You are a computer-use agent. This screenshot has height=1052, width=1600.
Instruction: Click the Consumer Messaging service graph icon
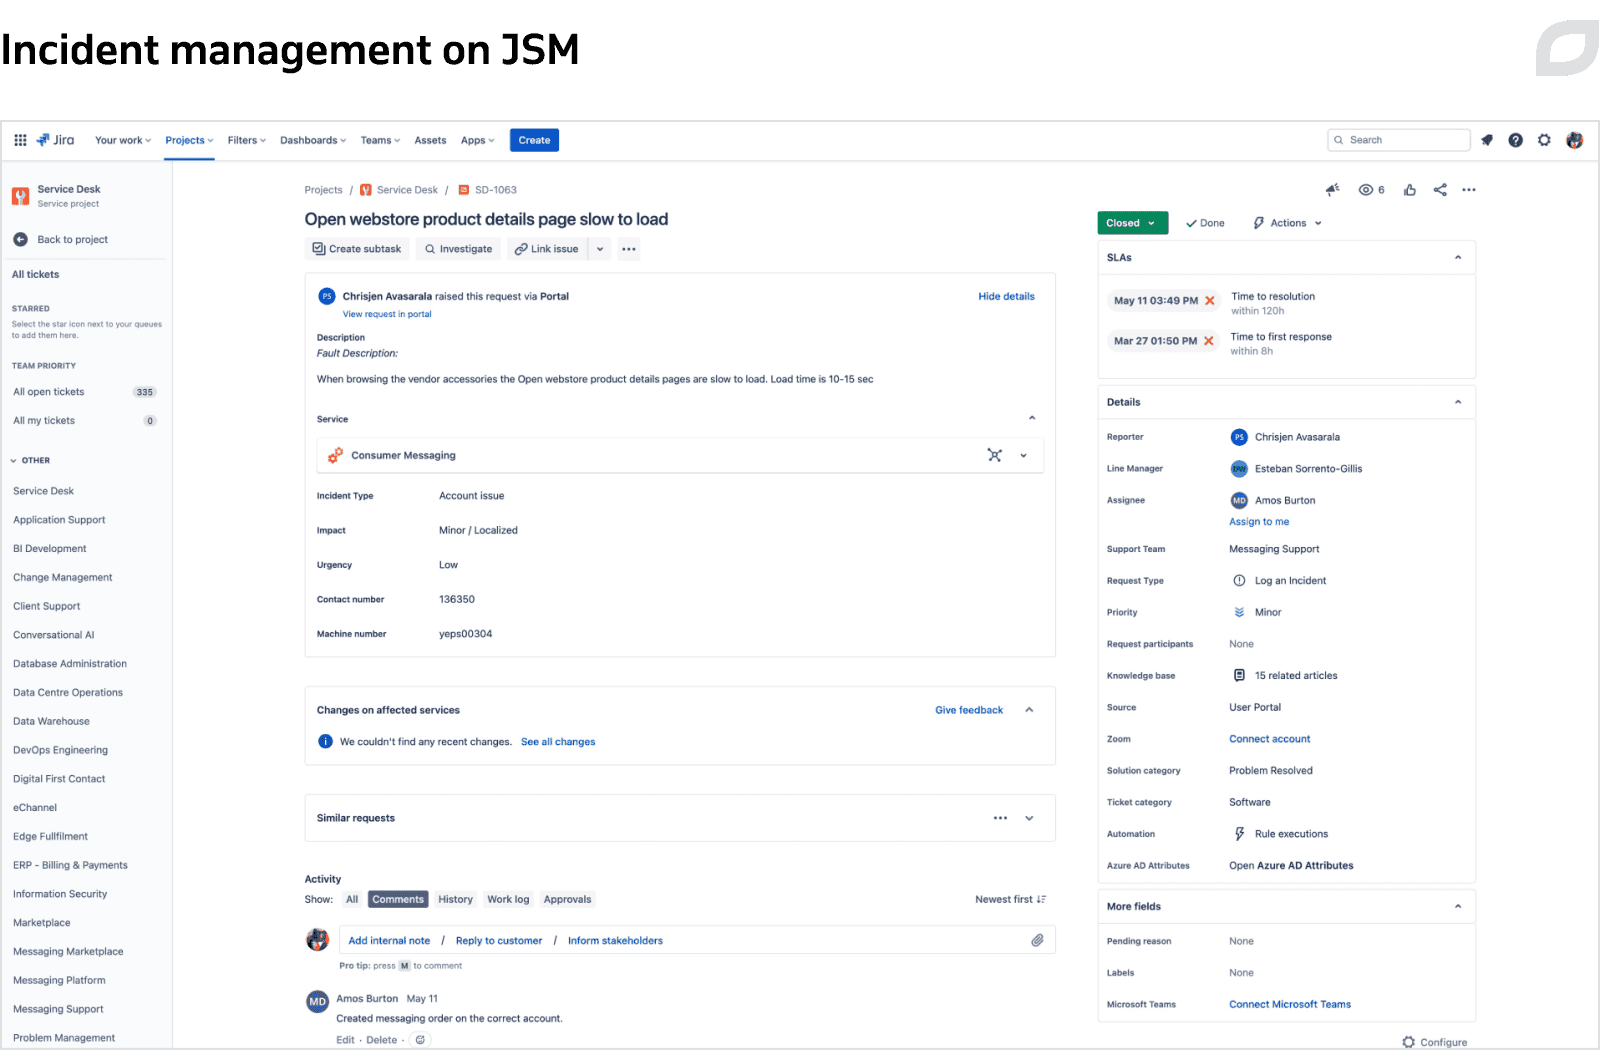point(995,455)
